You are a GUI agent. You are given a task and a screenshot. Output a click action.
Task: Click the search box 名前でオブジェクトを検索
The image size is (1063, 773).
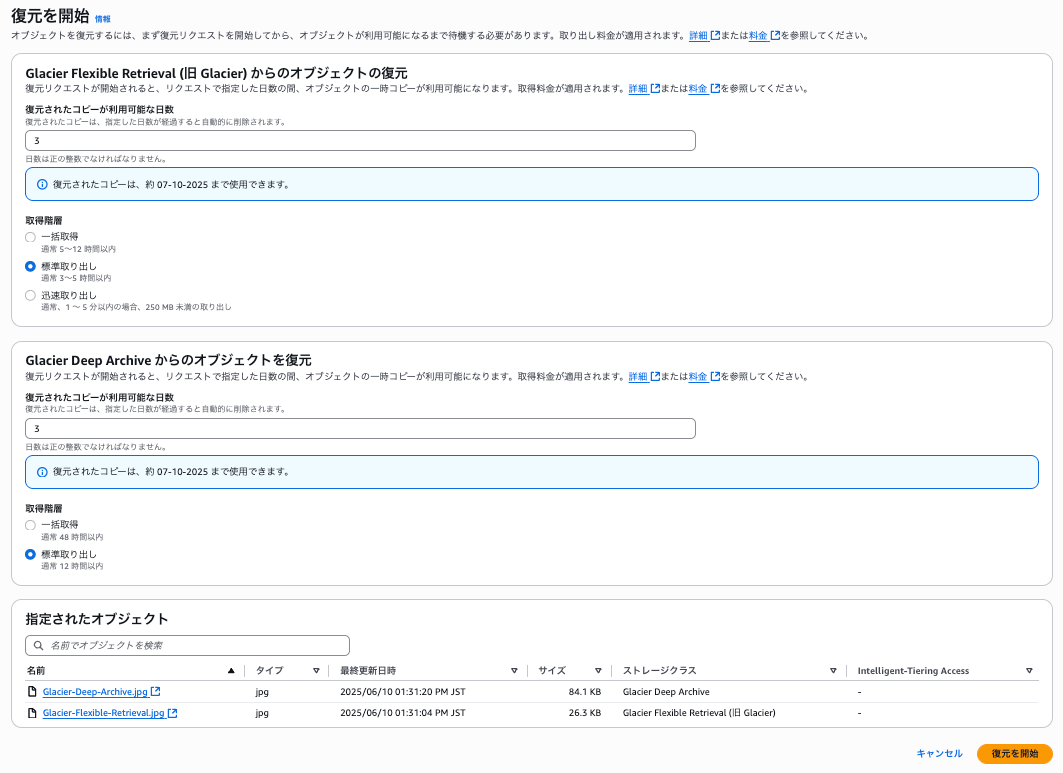coord(187,646)
